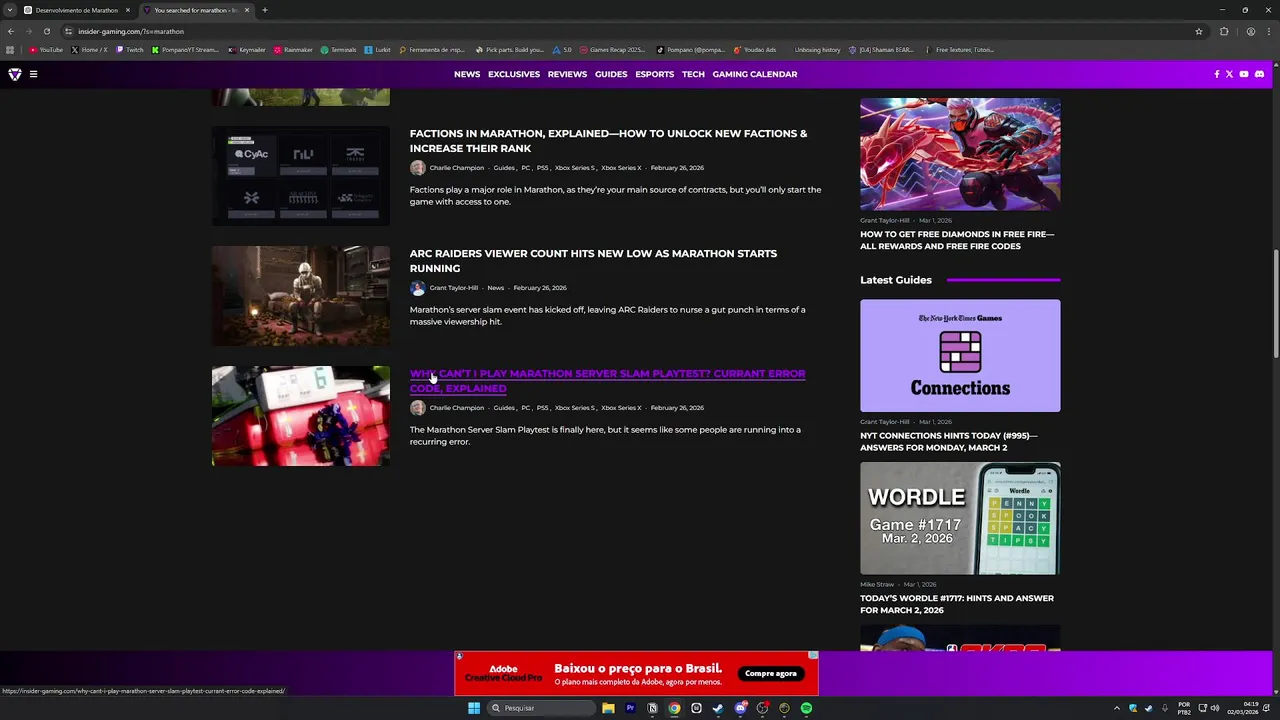Screen dimensions: 1280x720
Task: Bookmark this page with the star icon
Action: pos(1199,31)
